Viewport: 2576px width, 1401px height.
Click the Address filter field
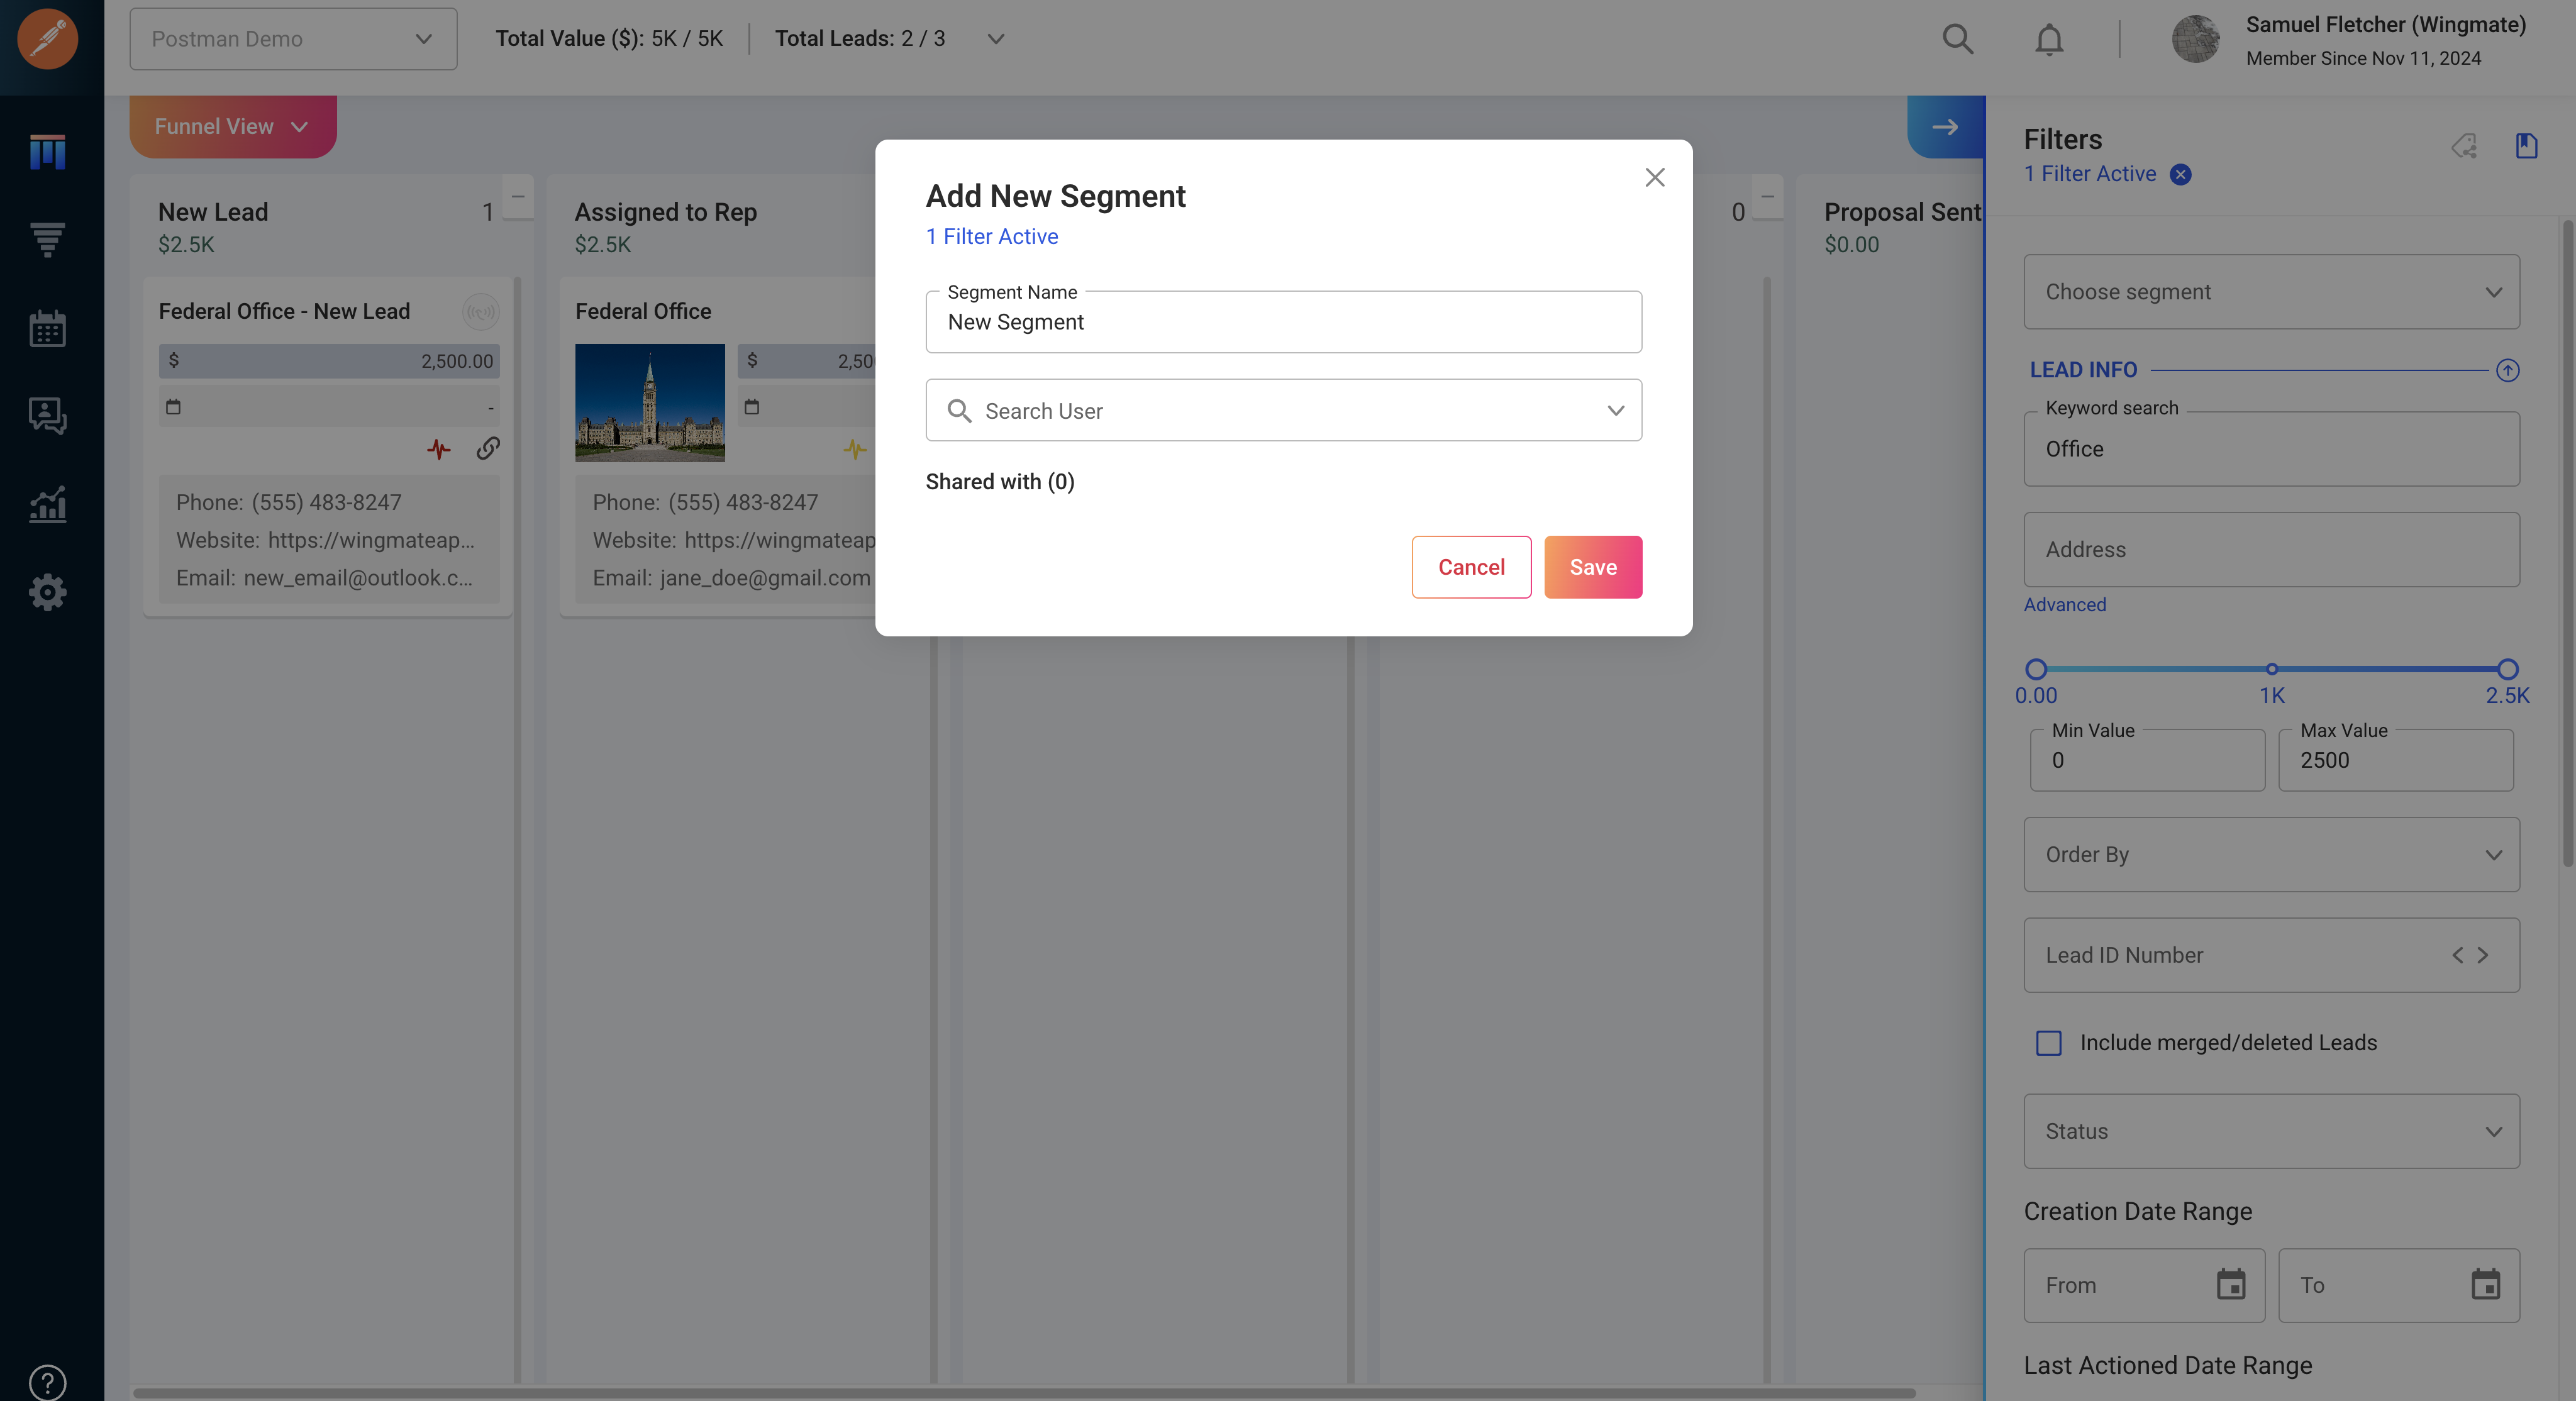click(x=2271, y=550)
